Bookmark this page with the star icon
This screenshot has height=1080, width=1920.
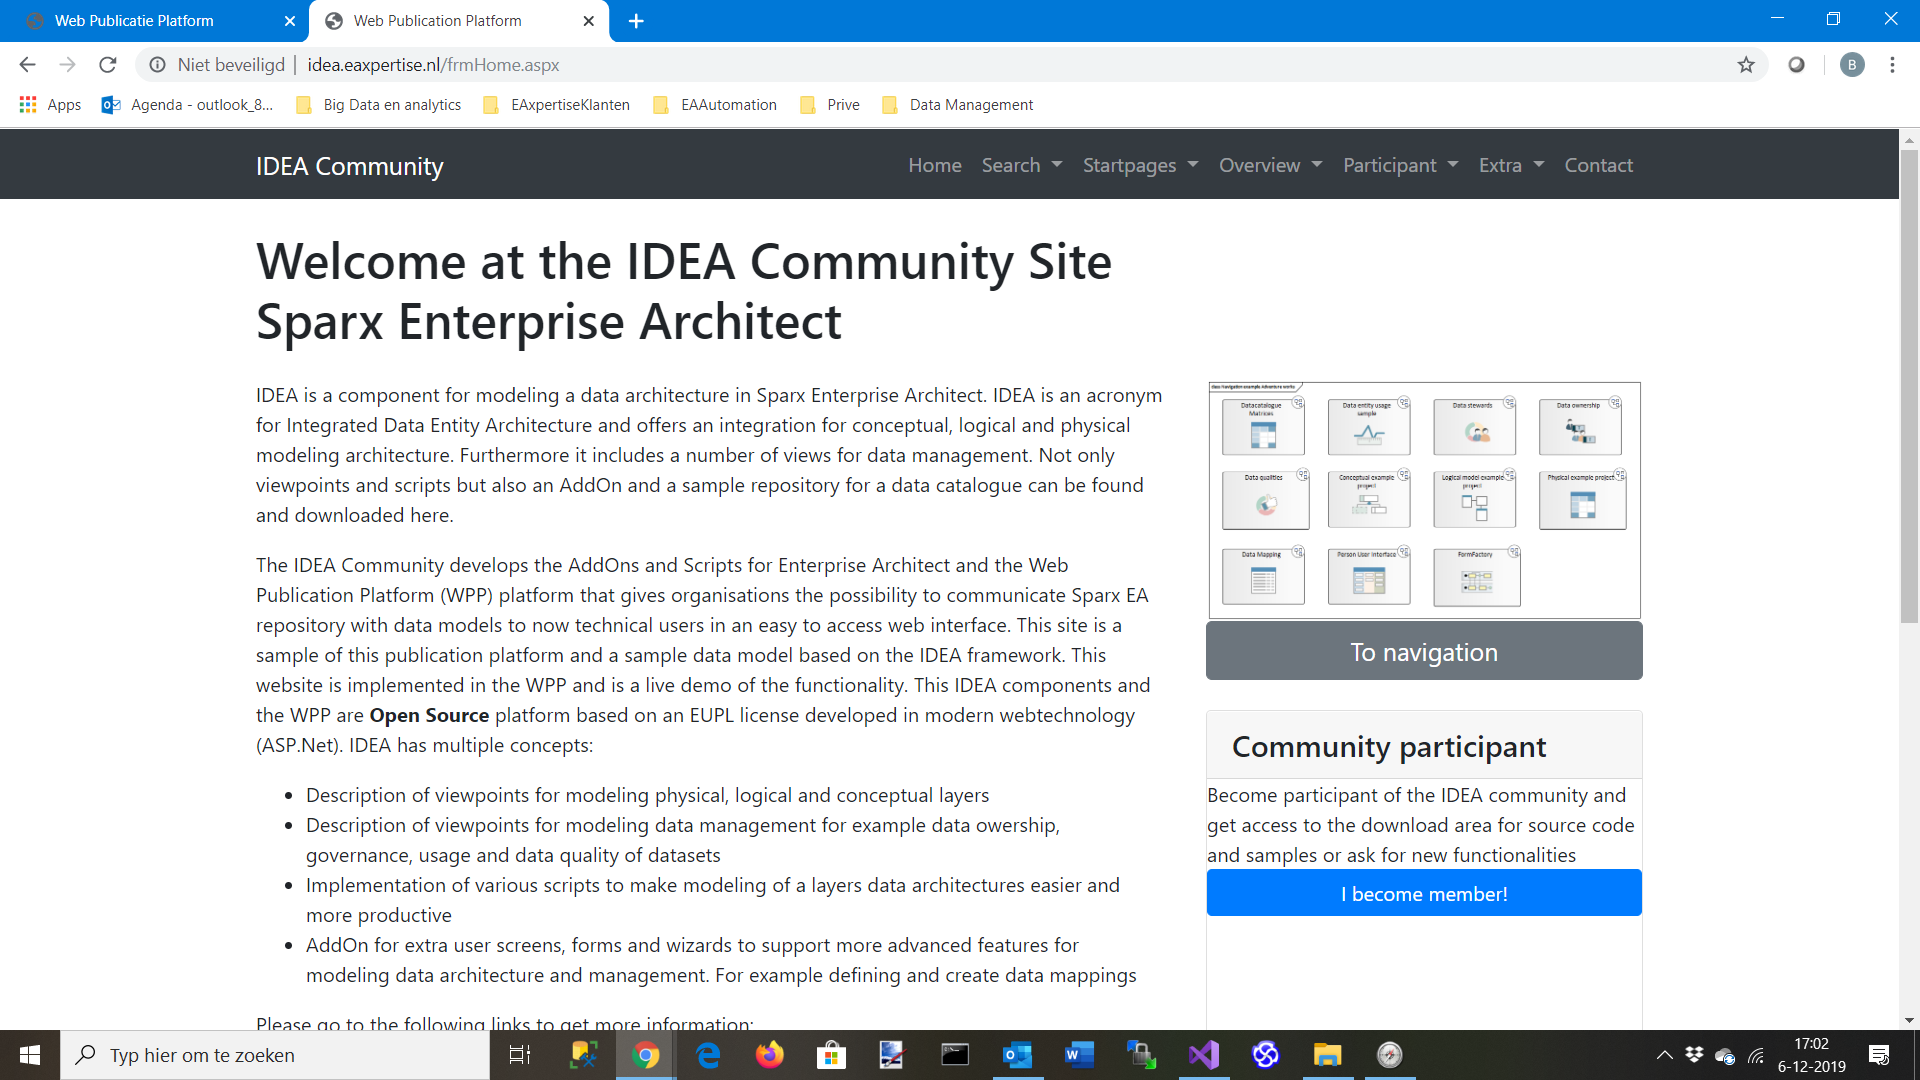click(1746, 65)
